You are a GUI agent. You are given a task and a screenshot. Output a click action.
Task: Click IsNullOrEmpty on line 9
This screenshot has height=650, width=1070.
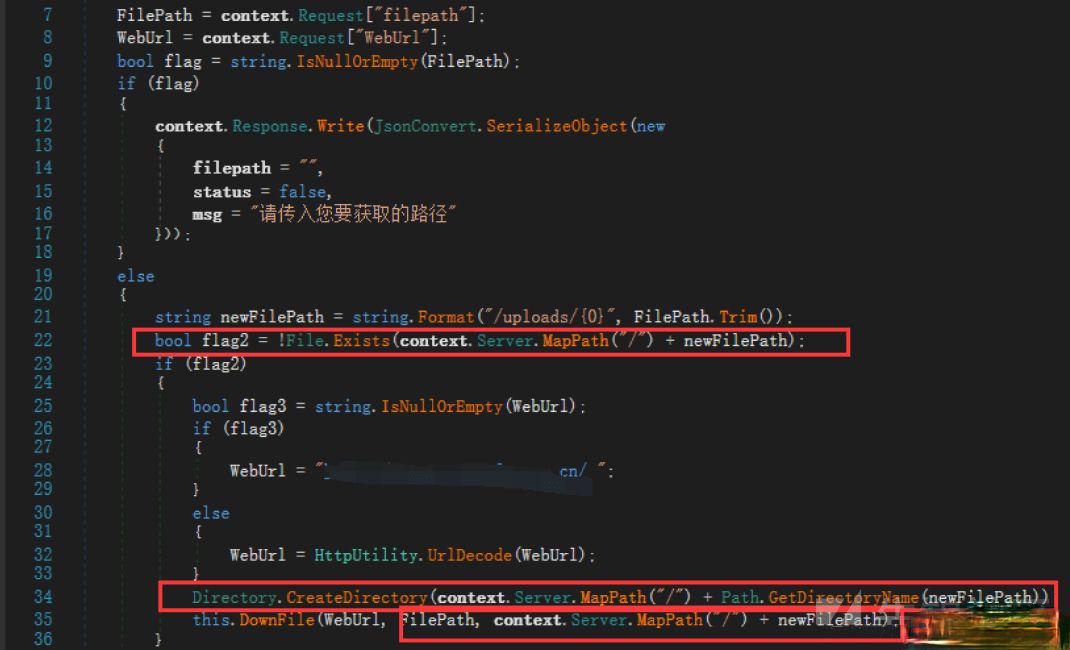357,61
